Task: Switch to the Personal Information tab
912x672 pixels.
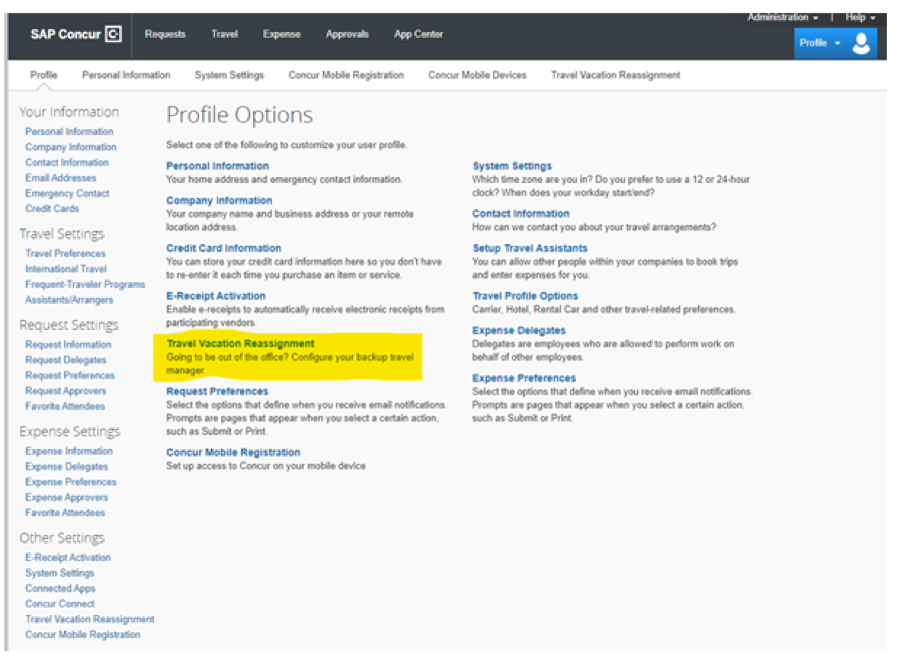Action: (x=126, y=75)
